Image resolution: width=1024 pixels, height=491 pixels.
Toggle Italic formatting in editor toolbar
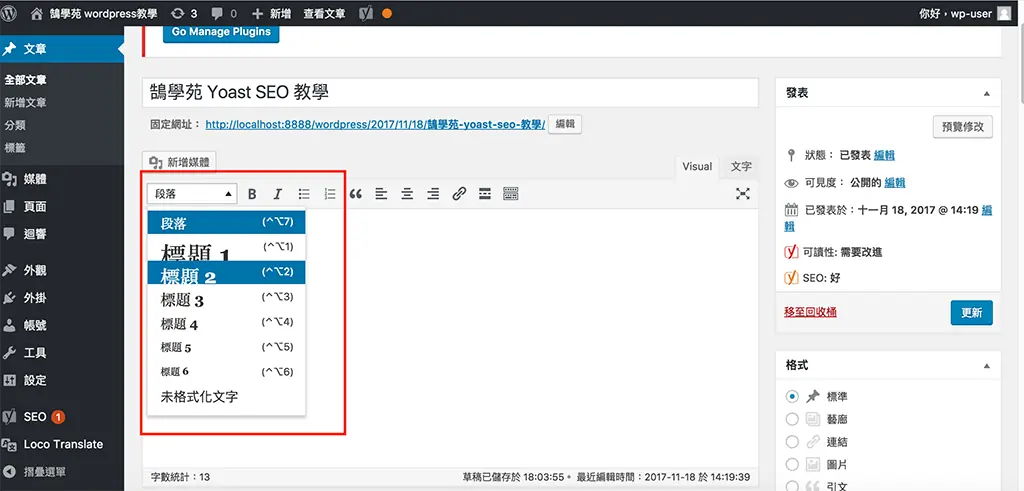[278, 194]
